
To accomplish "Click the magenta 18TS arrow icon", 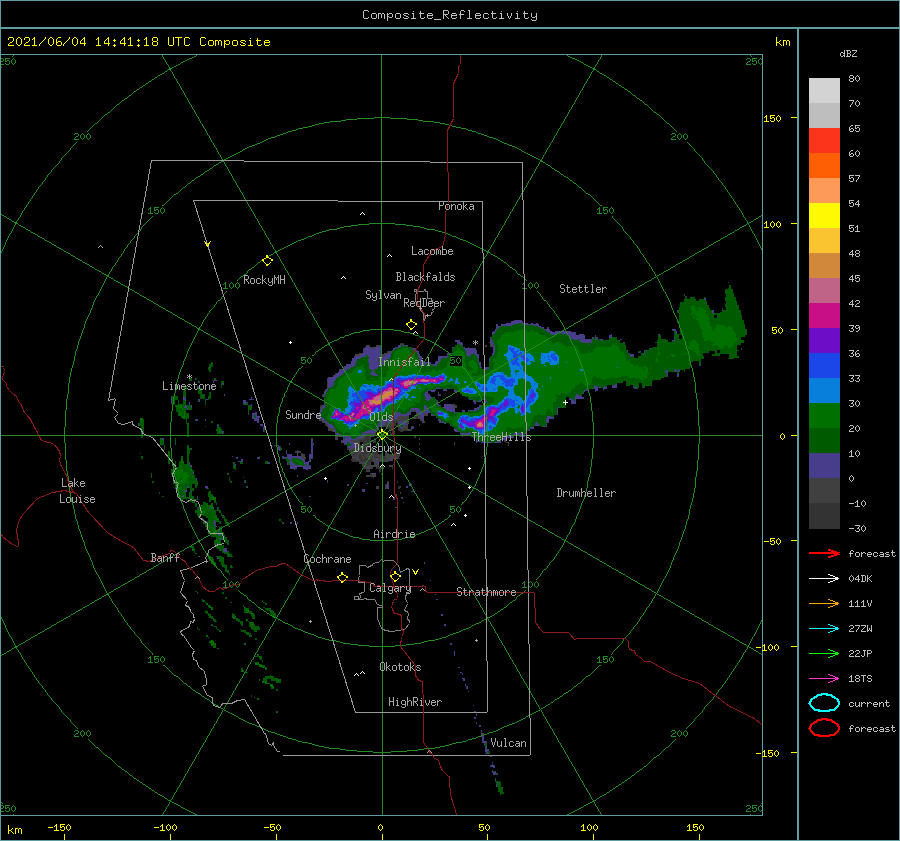I will coord(824,679).
